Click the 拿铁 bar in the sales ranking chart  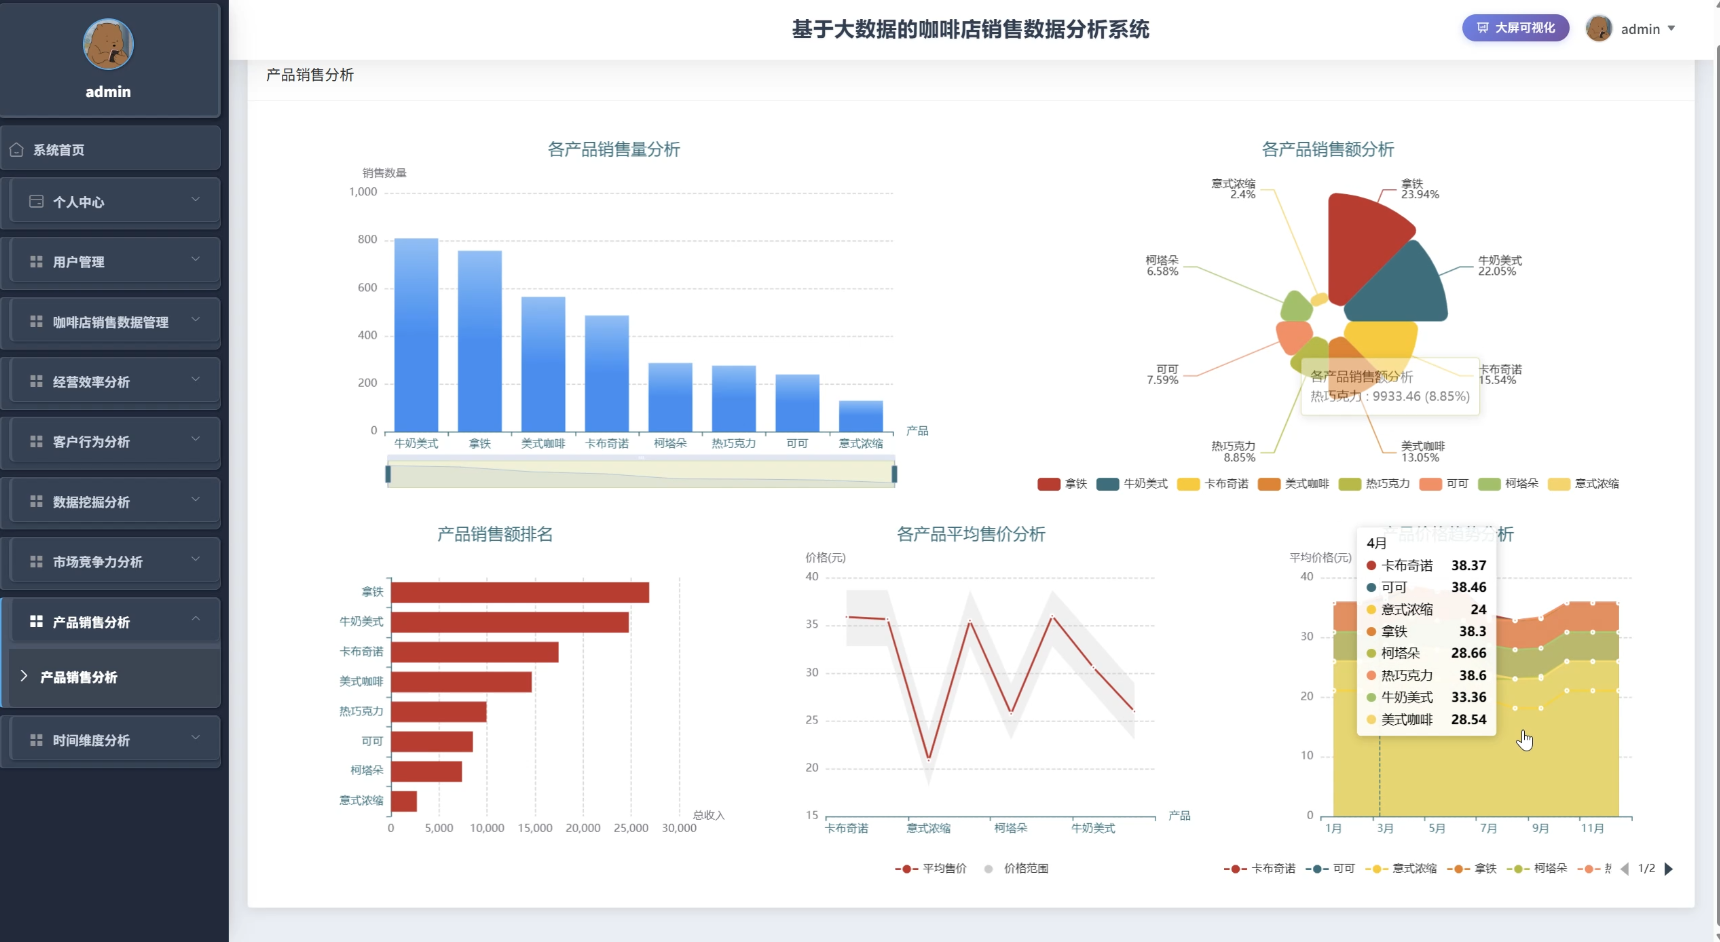point(520,593)
